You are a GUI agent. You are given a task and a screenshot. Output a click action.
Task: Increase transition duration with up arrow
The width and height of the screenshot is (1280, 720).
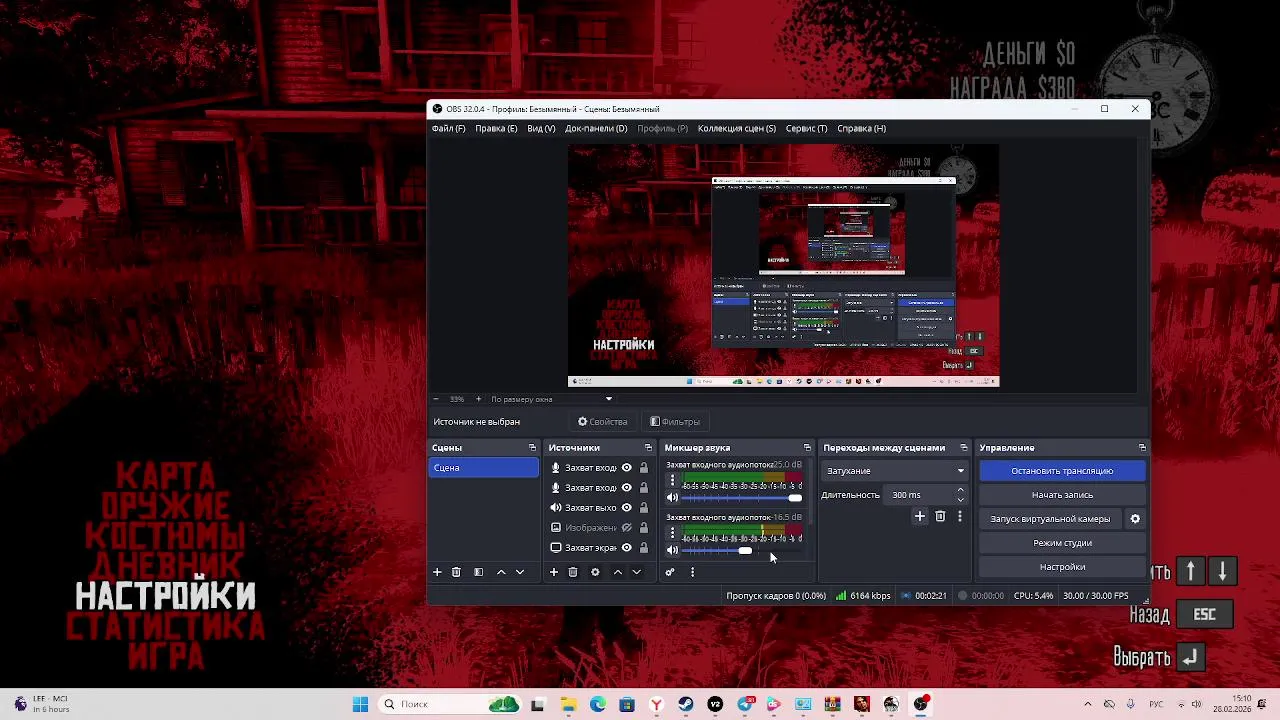point(961,491)
